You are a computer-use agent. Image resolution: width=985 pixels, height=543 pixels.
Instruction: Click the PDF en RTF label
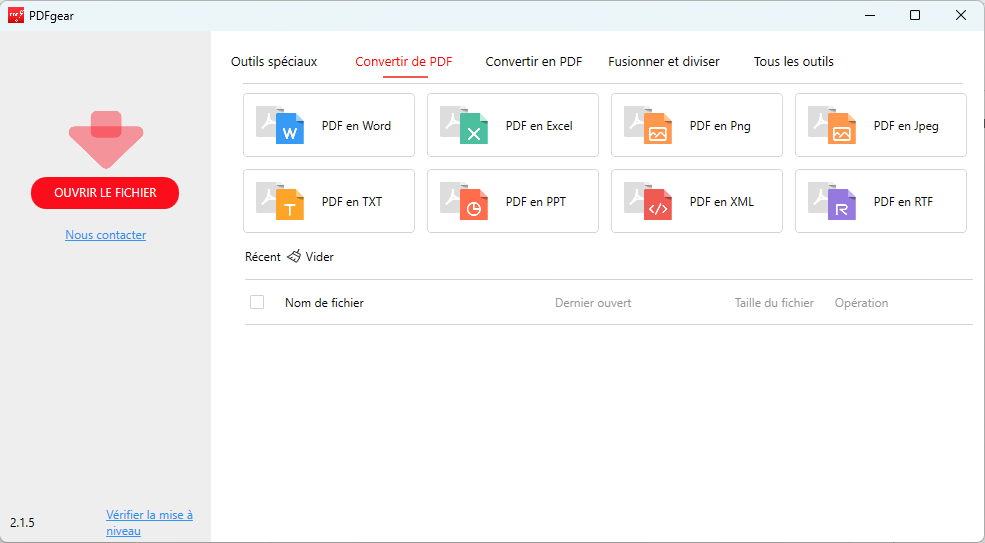coord(903,202)
